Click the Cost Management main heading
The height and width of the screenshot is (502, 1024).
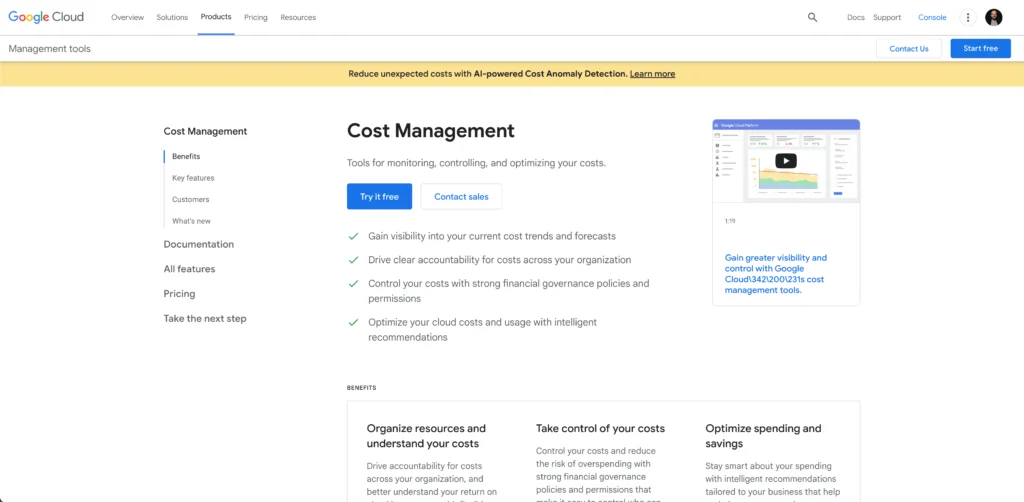pyautogui.click(x=430, y=131)
